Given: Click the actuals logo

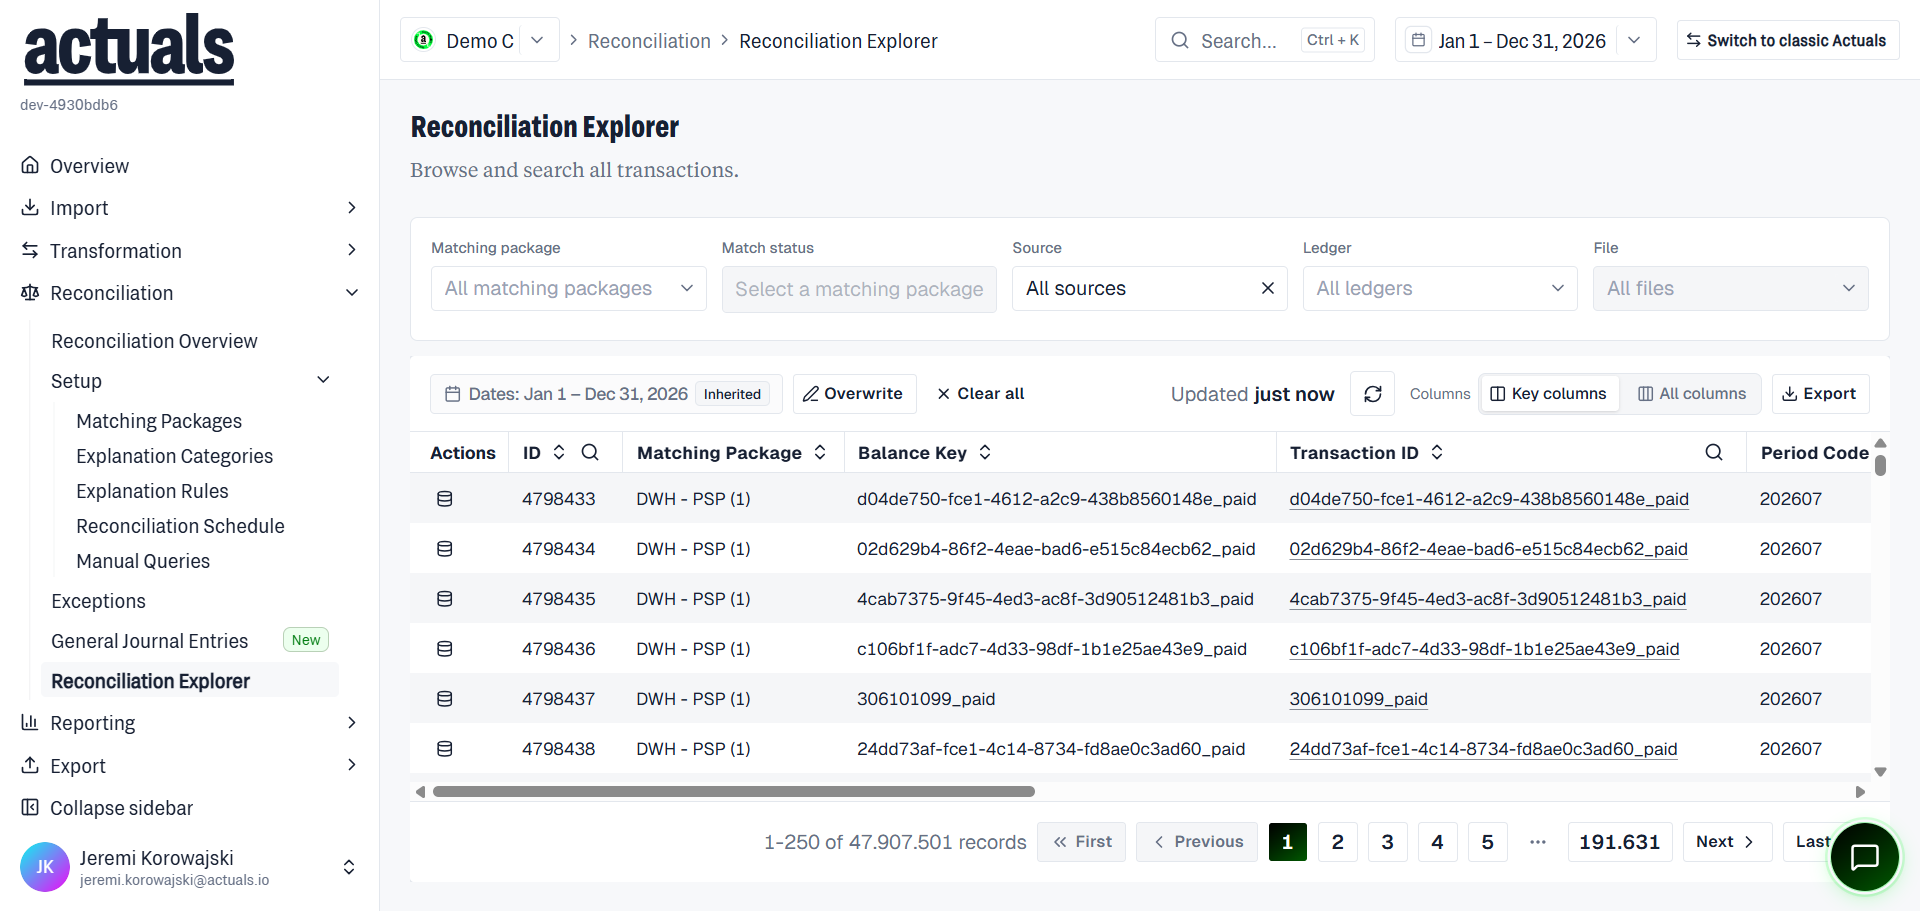Looking at the screenshot, I should point(129,48).
